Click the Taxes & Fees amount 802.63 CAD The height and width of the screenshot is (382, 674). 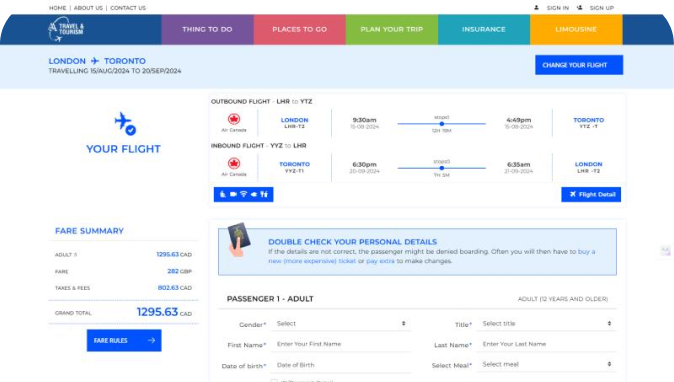tap(175, 287)
